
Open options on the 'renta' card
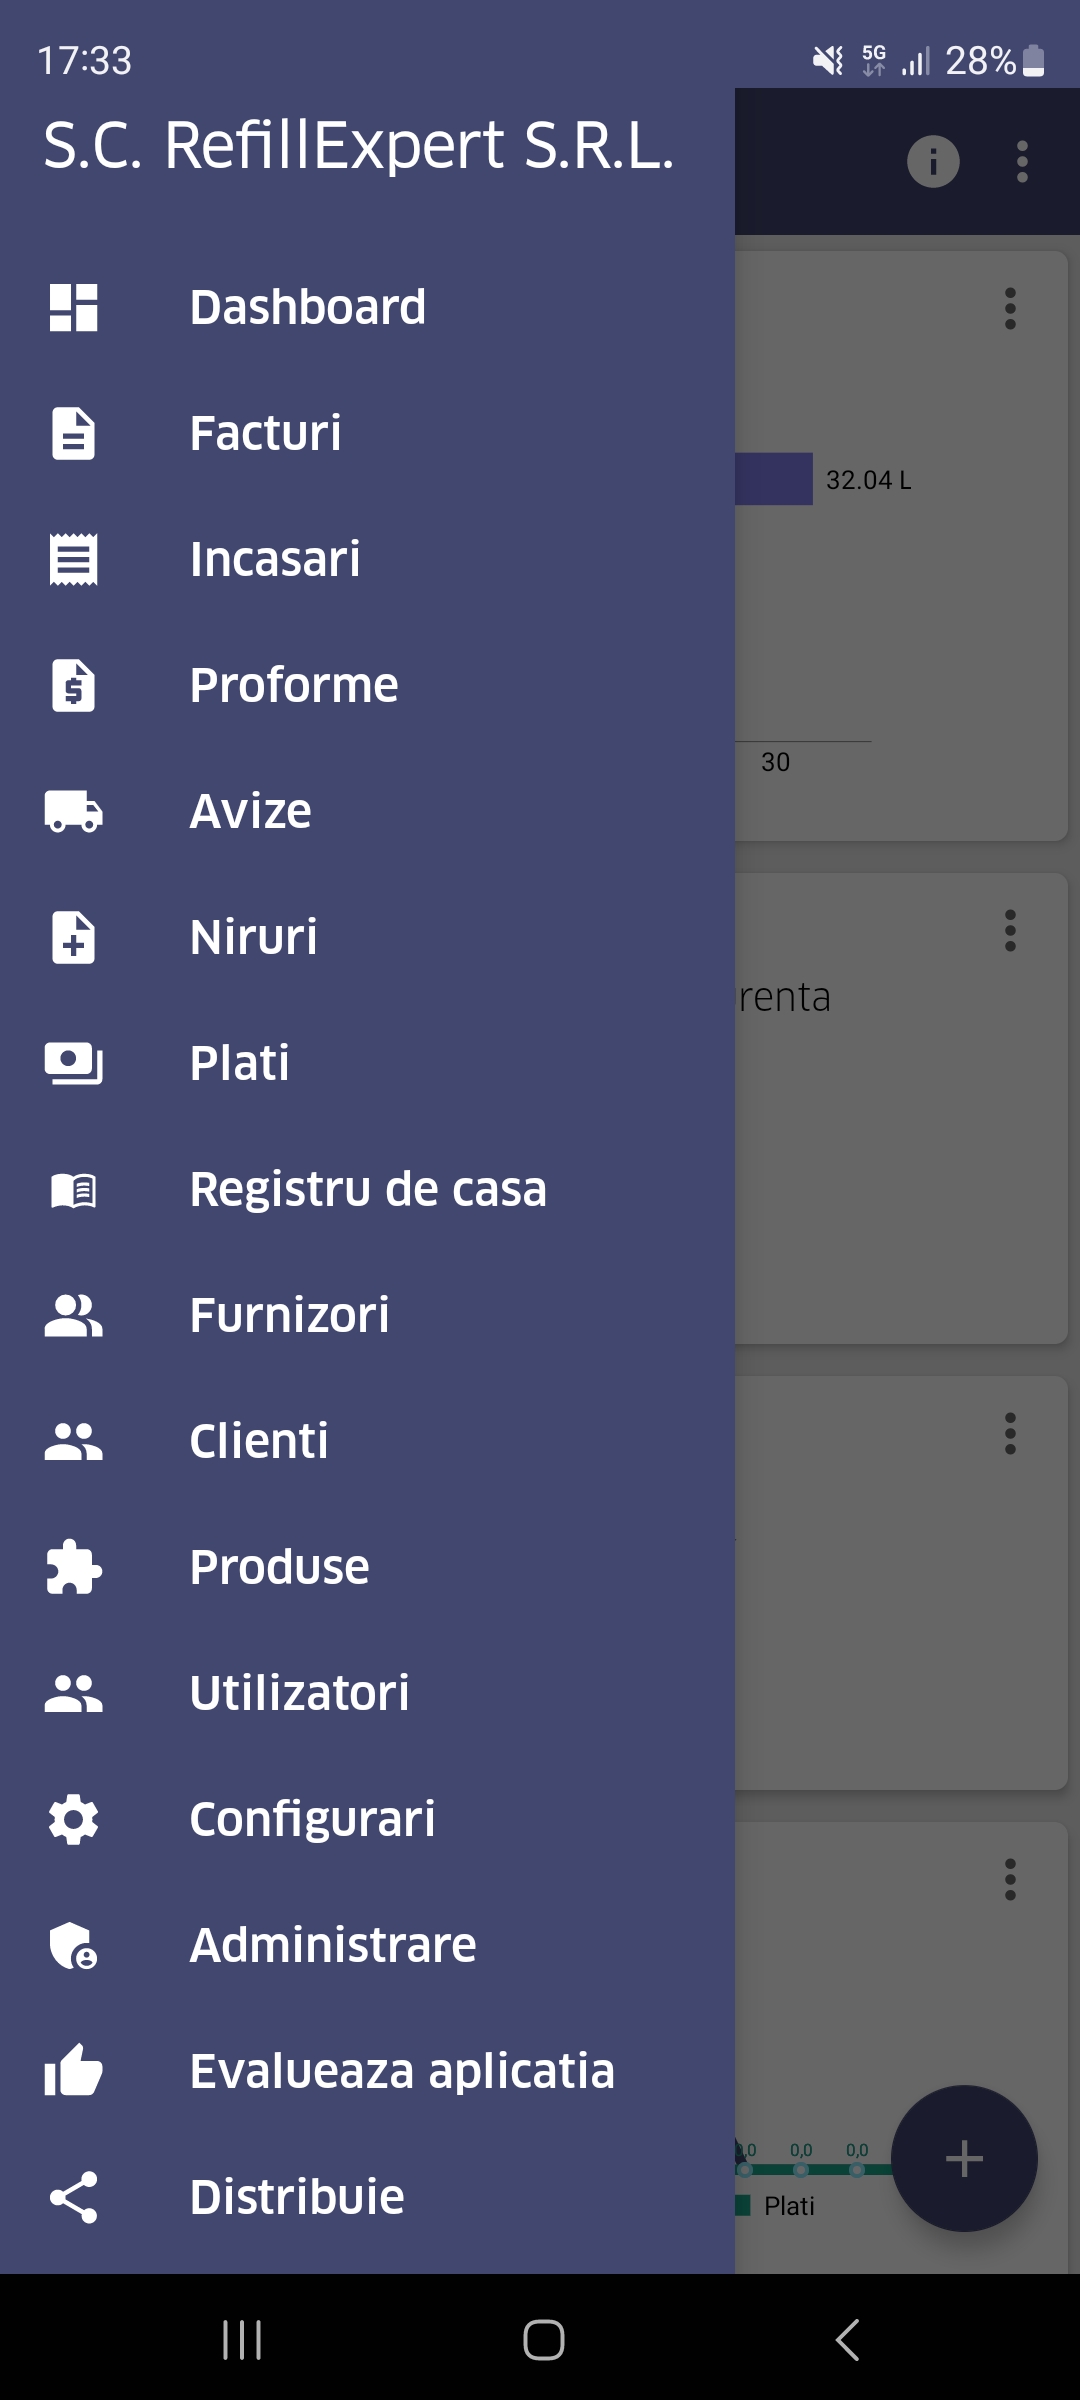tap(1010, 930)
